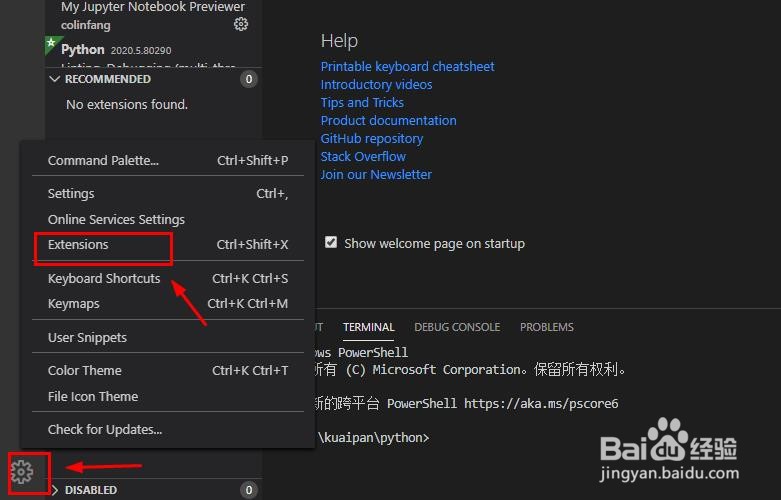
Task: Expand the DISABLED extensions section
Action: 55,490
